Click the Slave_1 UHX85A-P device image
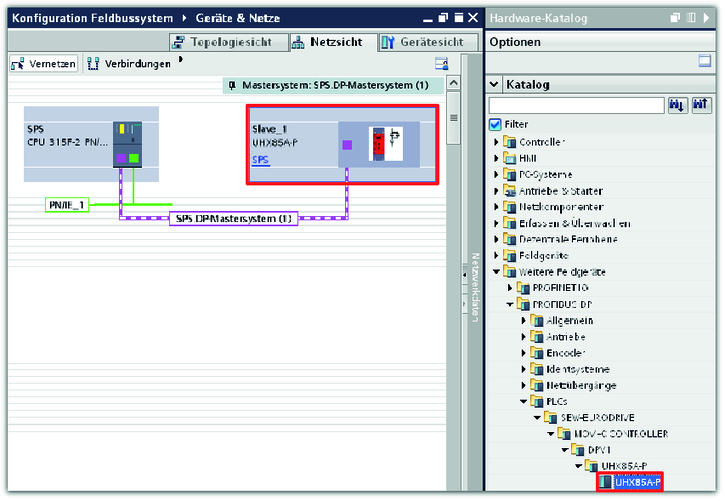 (x=384, y=144)
